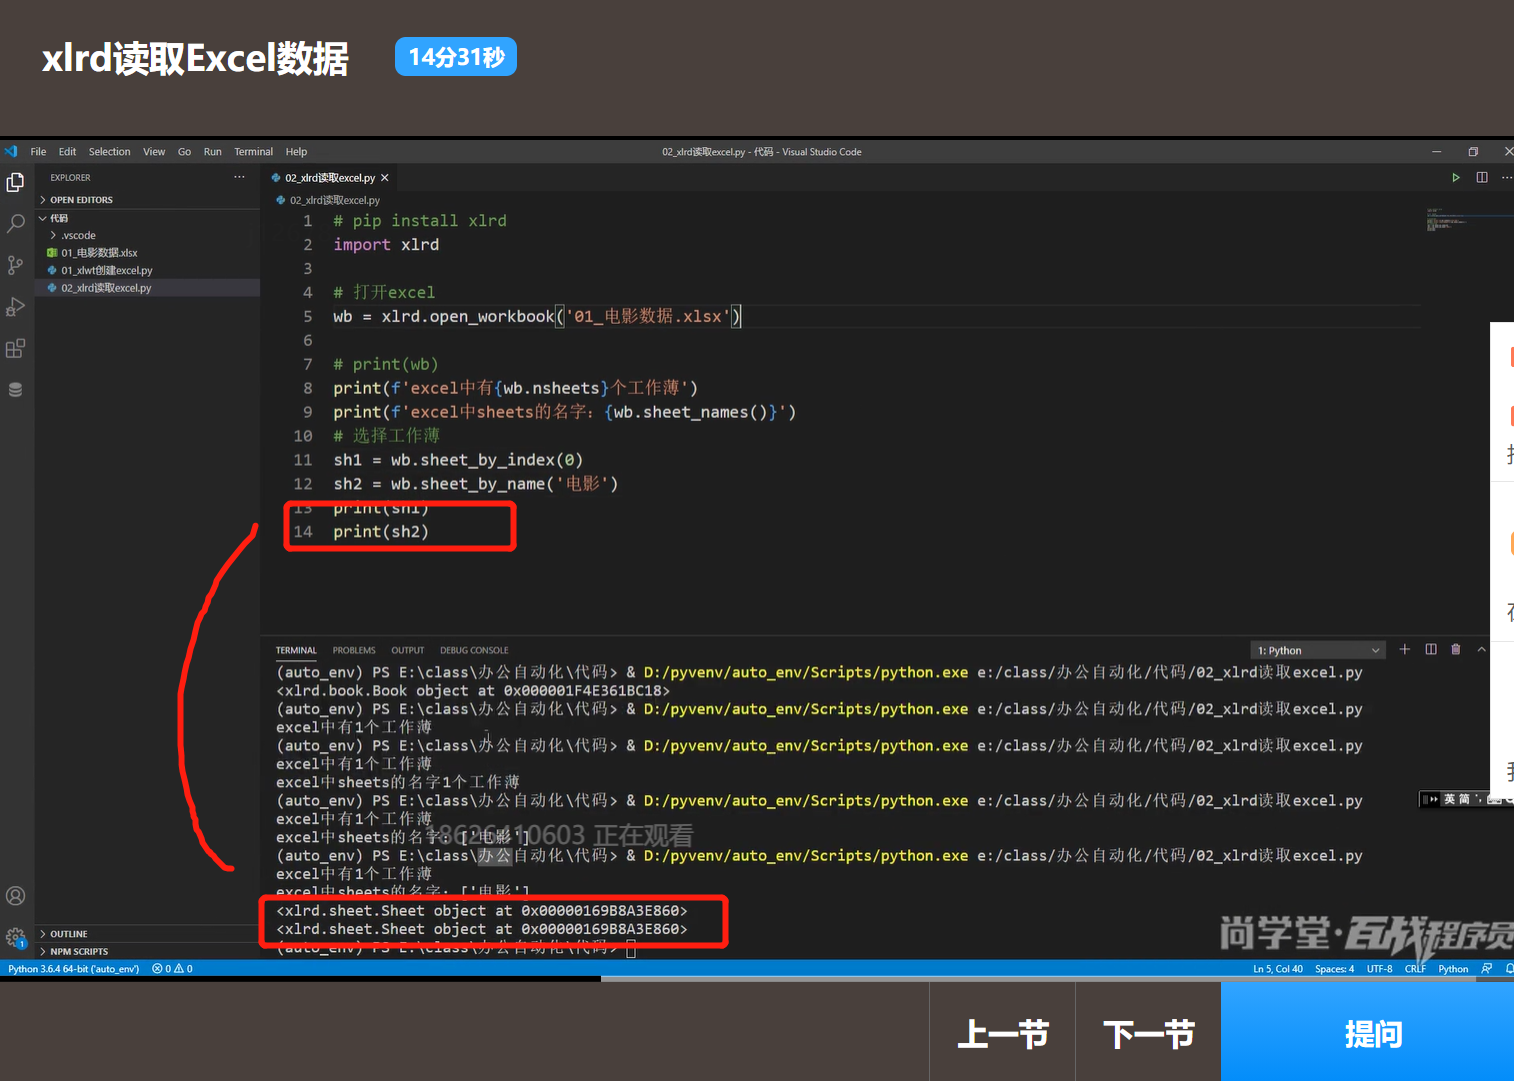Click the errors and warnings status indicator
The height and width of the screenshot is (1081, 1514).
pos(172,969)
